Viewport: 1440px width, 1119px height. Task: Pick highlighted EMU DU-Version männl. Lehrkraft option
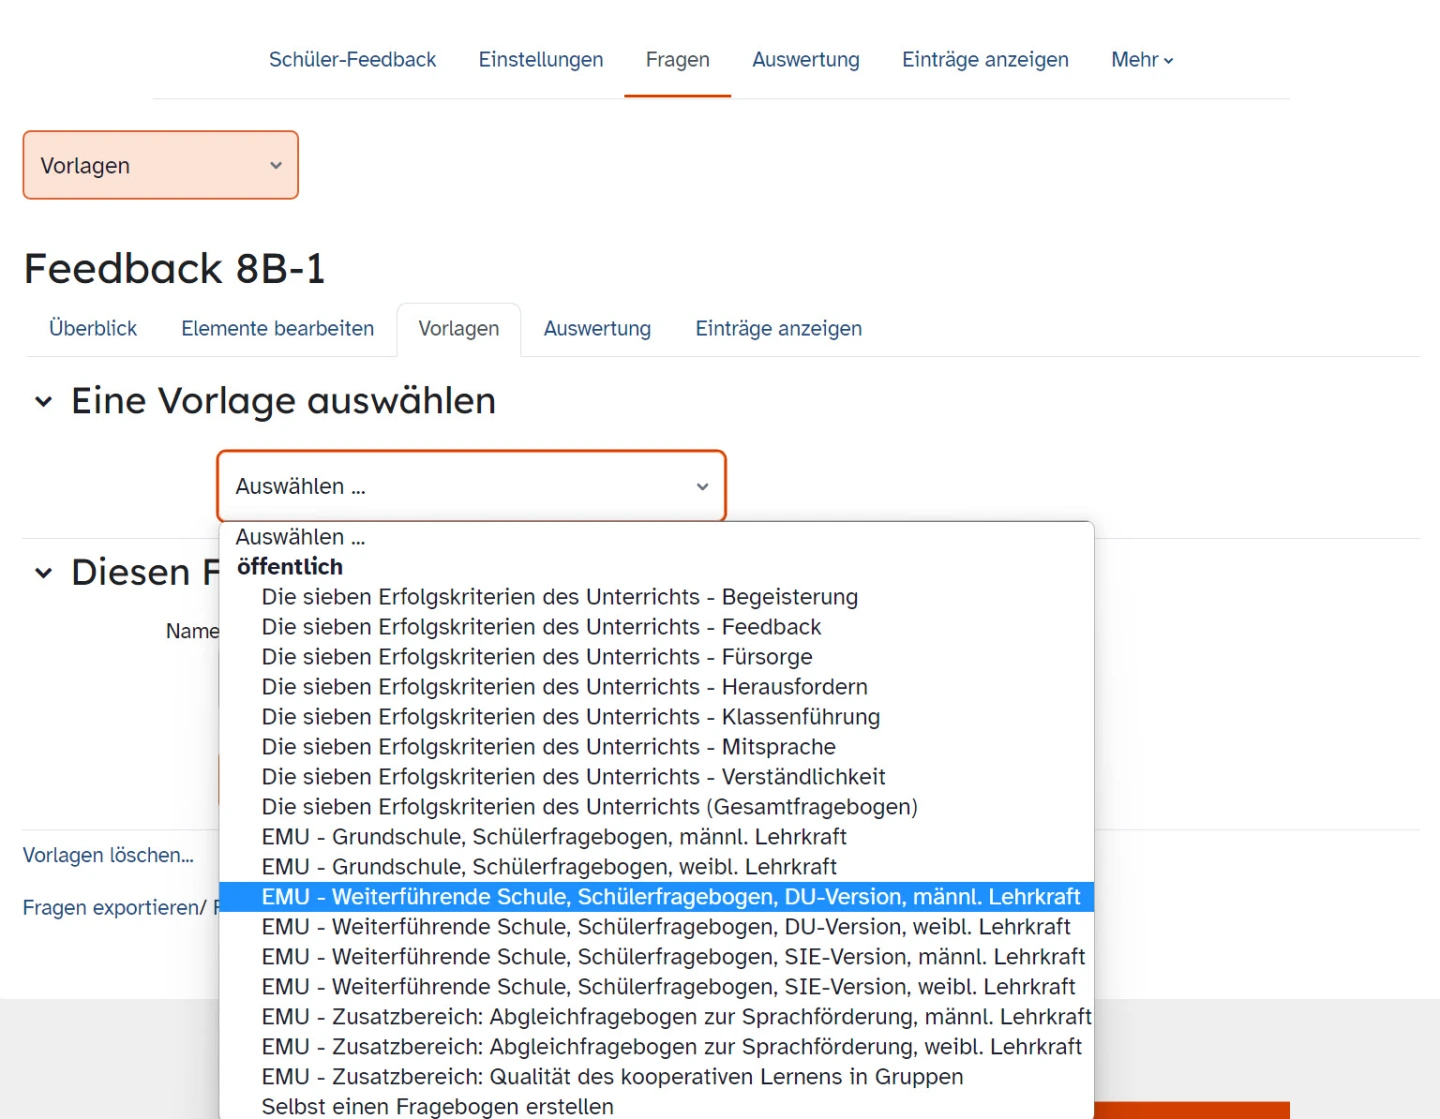[x=670, y=897]
